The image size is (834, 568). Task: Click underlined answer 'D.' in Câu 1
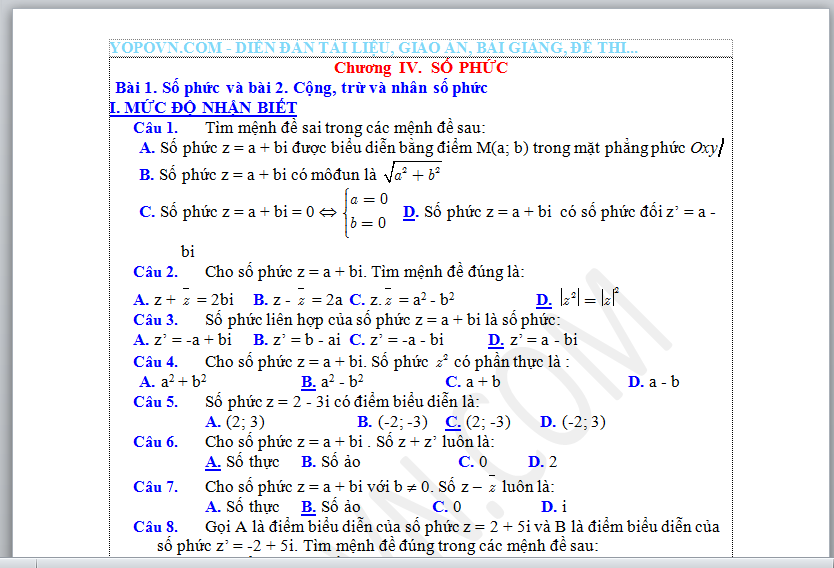pos(410,211)
